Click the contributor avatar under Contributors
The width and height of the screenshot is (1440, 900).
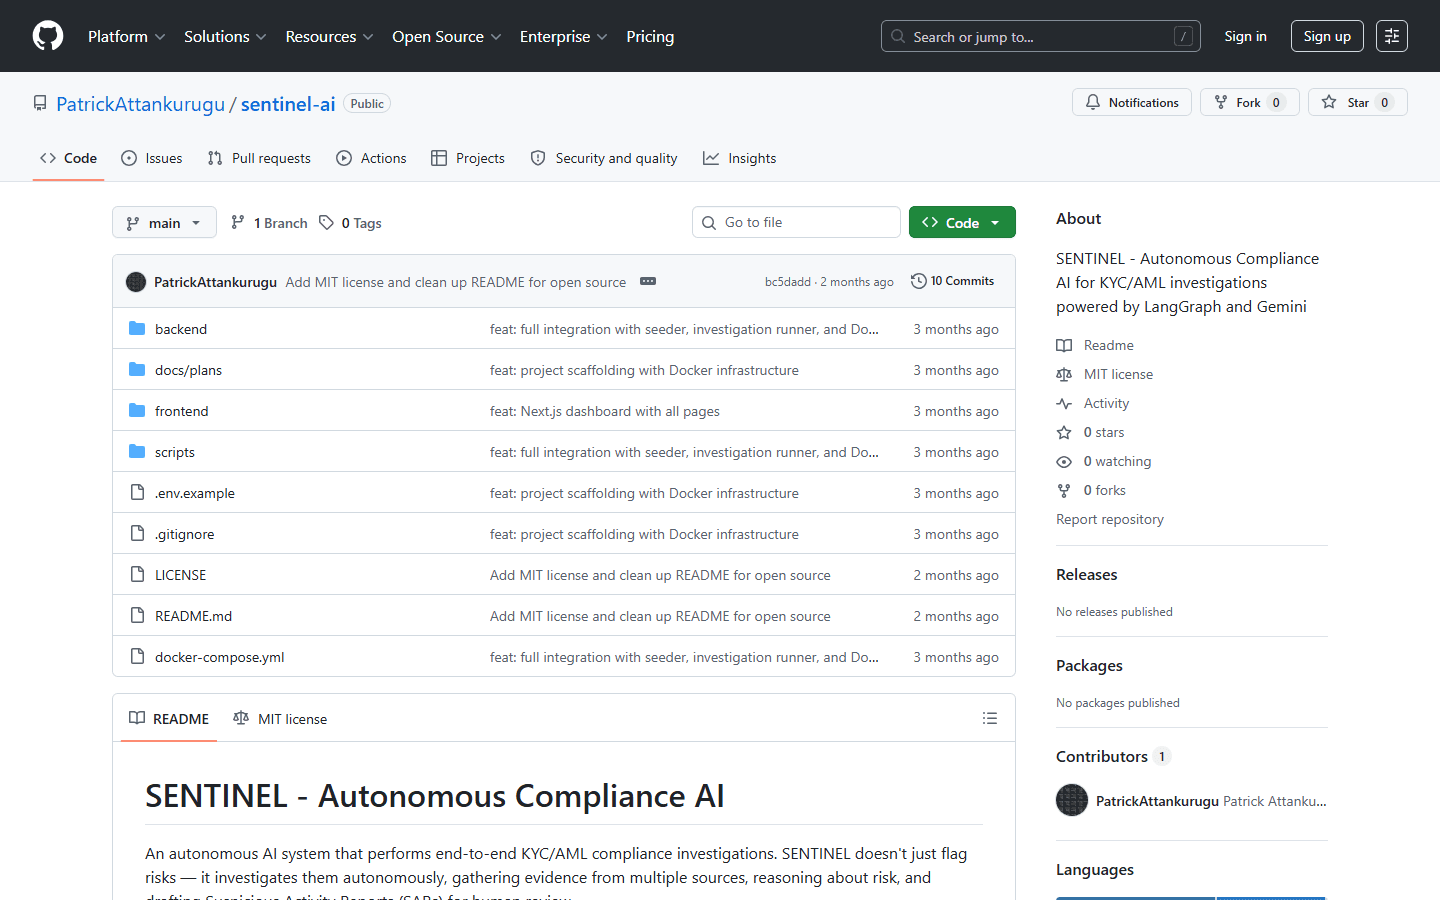(x=1072, y=800)
